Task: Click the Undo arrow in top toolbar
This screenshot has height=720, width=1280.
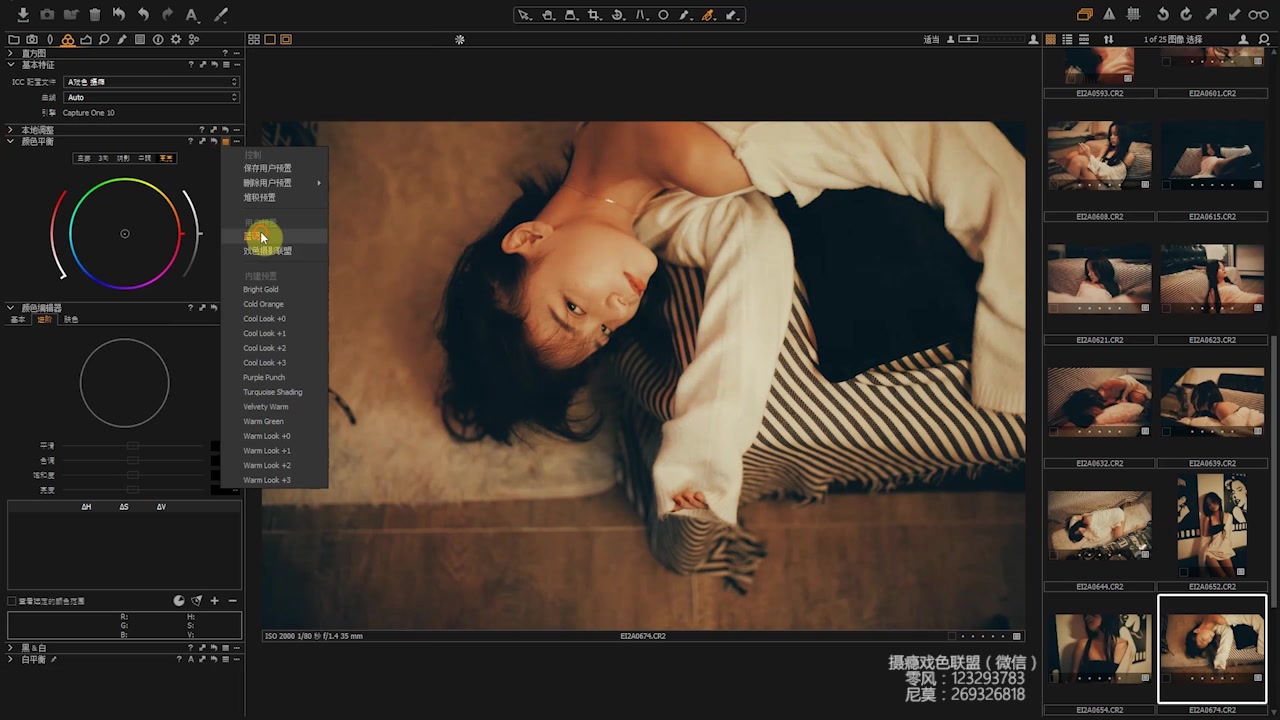Action: tap(143, 15)
